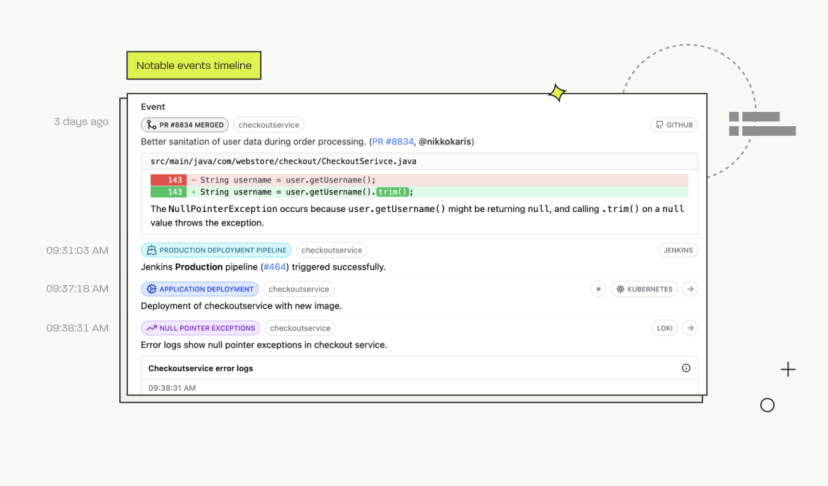Click the pipeline icon in deployment badge

[x=152, y=250]
